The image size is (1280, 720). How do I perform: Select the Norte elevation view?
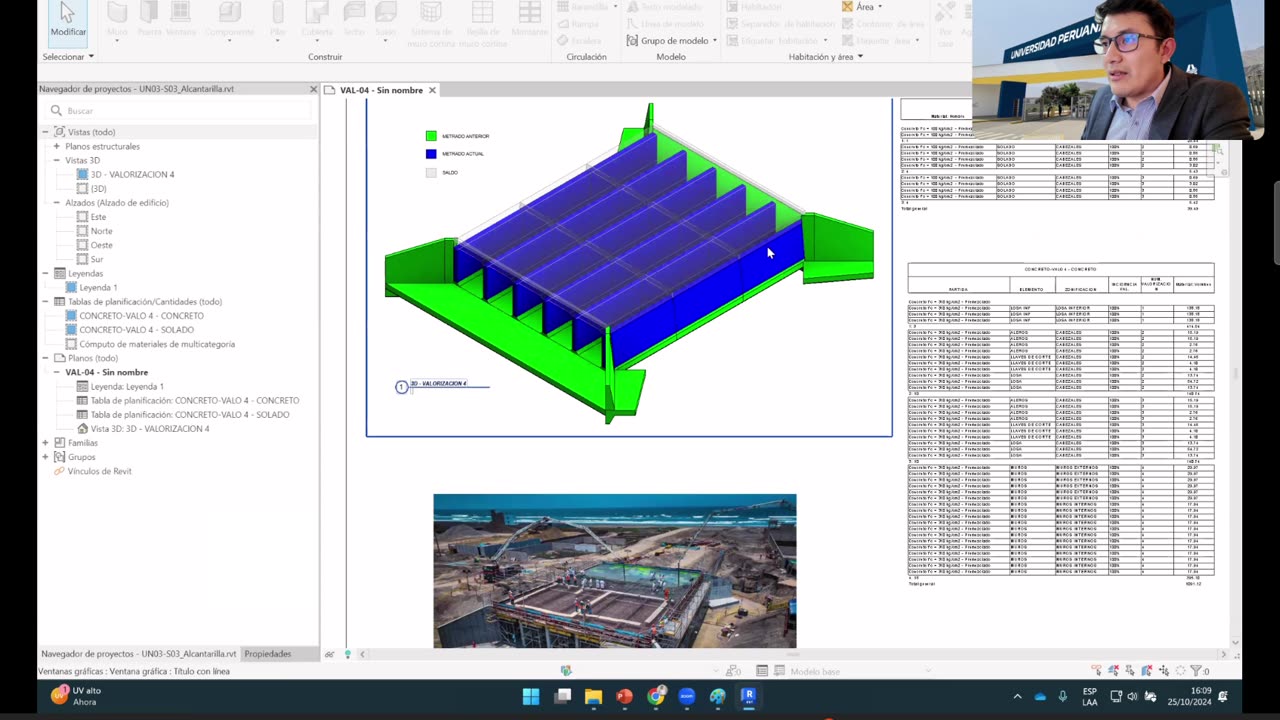click(x=101, y=231)
